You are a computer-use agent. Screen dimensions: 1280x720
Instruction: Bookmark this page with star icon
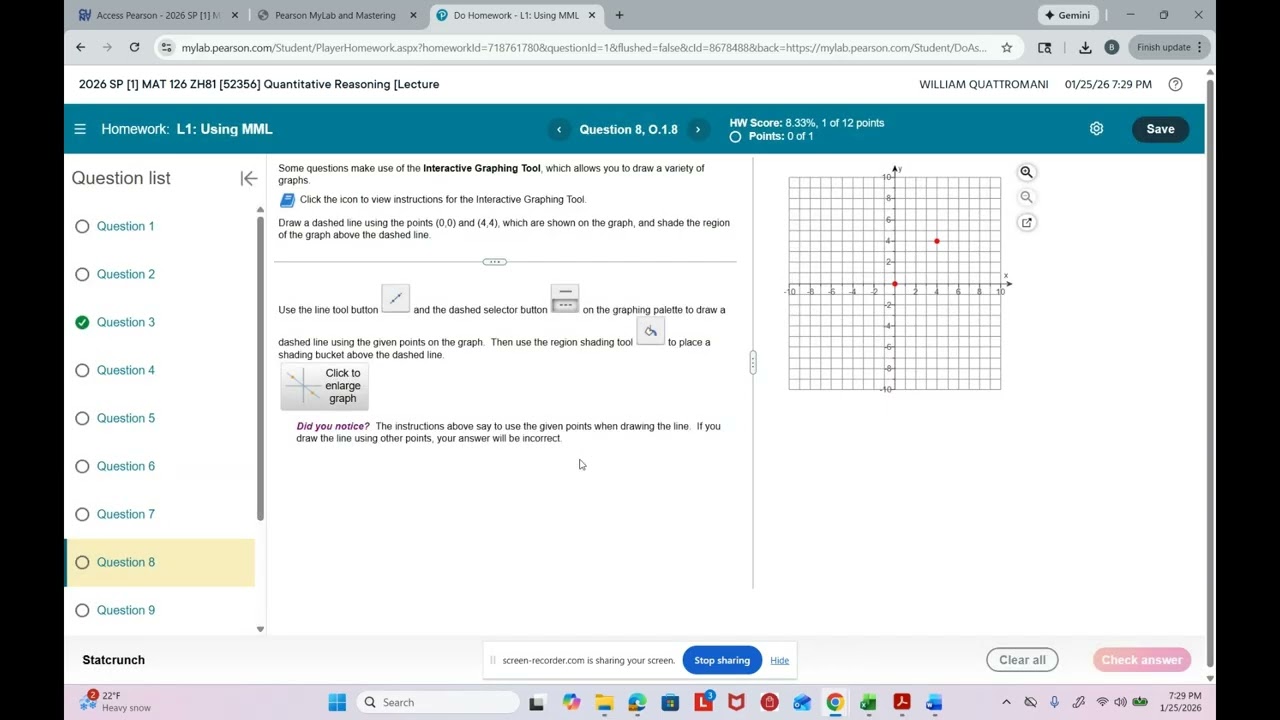tap(1007, 47)
